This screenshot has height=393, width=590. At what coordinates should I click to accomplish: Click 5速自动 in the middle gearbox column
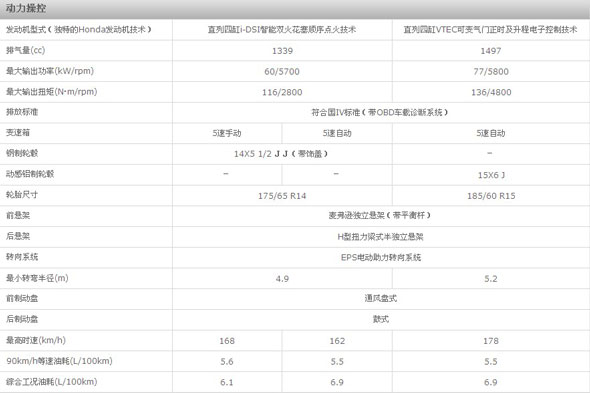click(337, 133)
